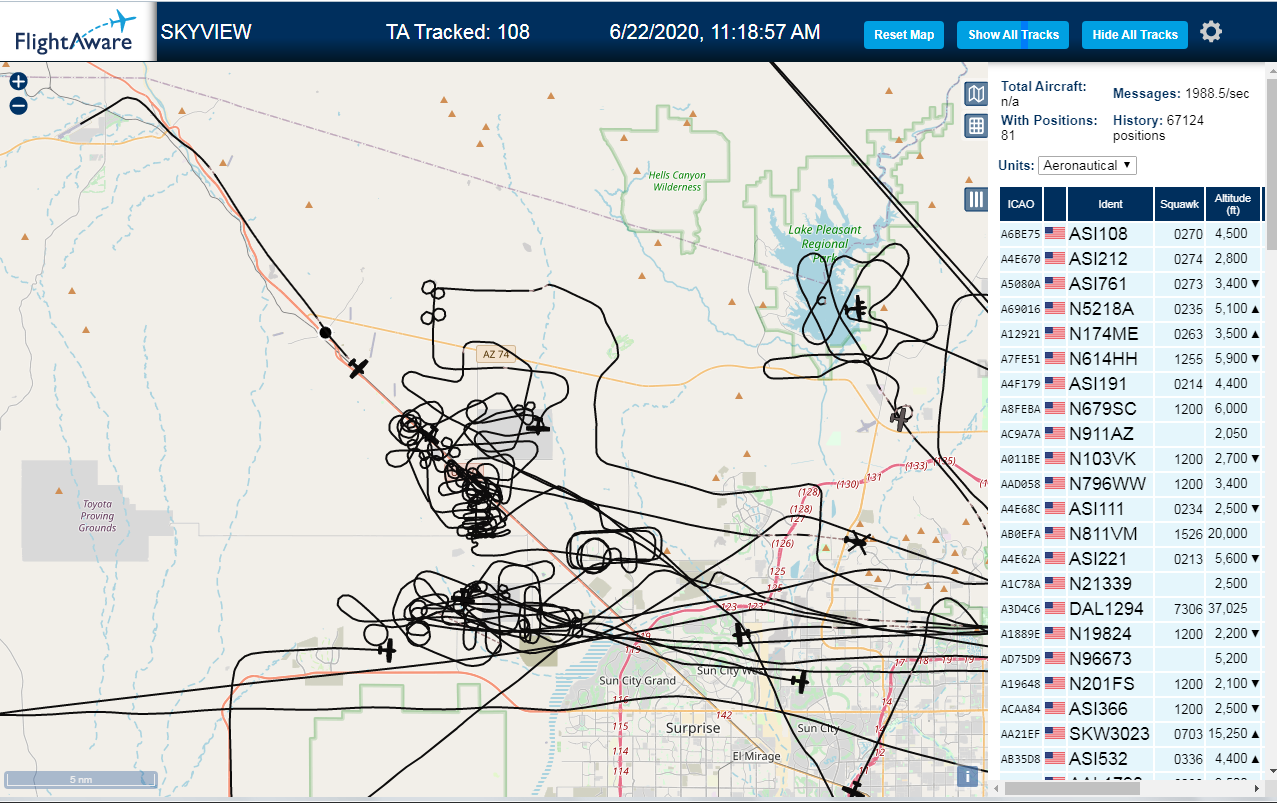
Task: Click the Toyota Proving Grounds map label
Action: pyautogui.click(x=98, y=516)
